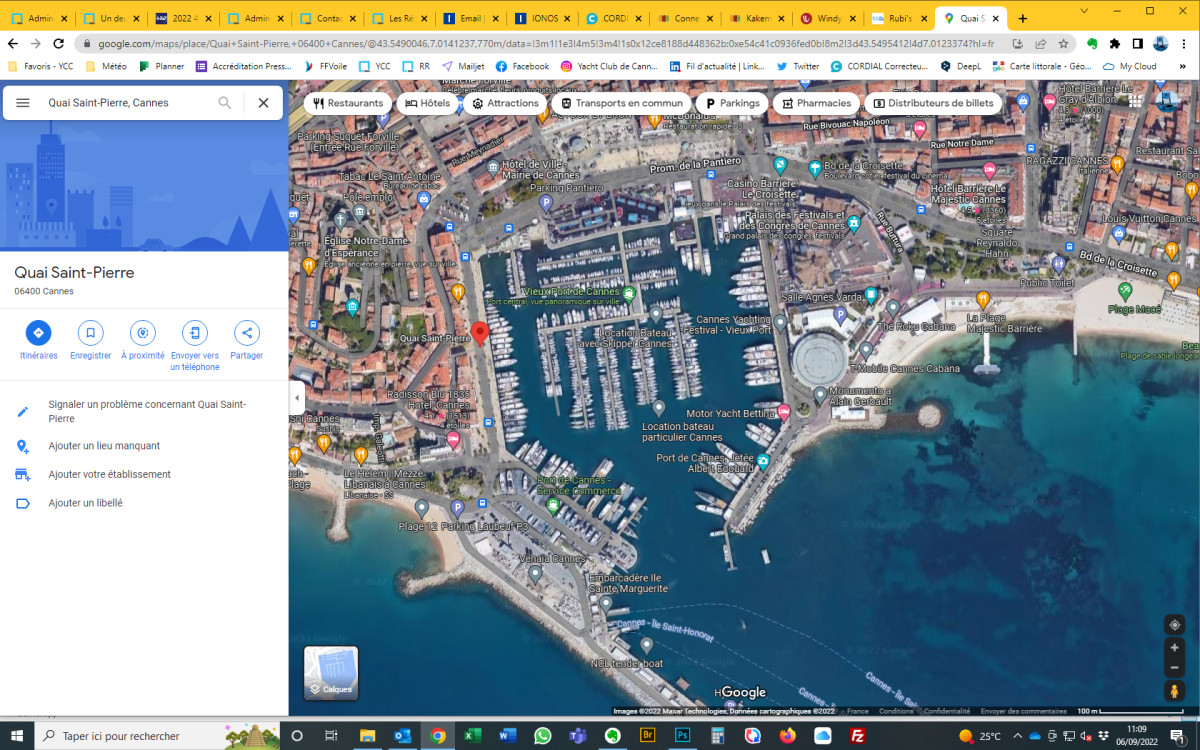Click Ajouter un lieu manquant

pos(104,446)
